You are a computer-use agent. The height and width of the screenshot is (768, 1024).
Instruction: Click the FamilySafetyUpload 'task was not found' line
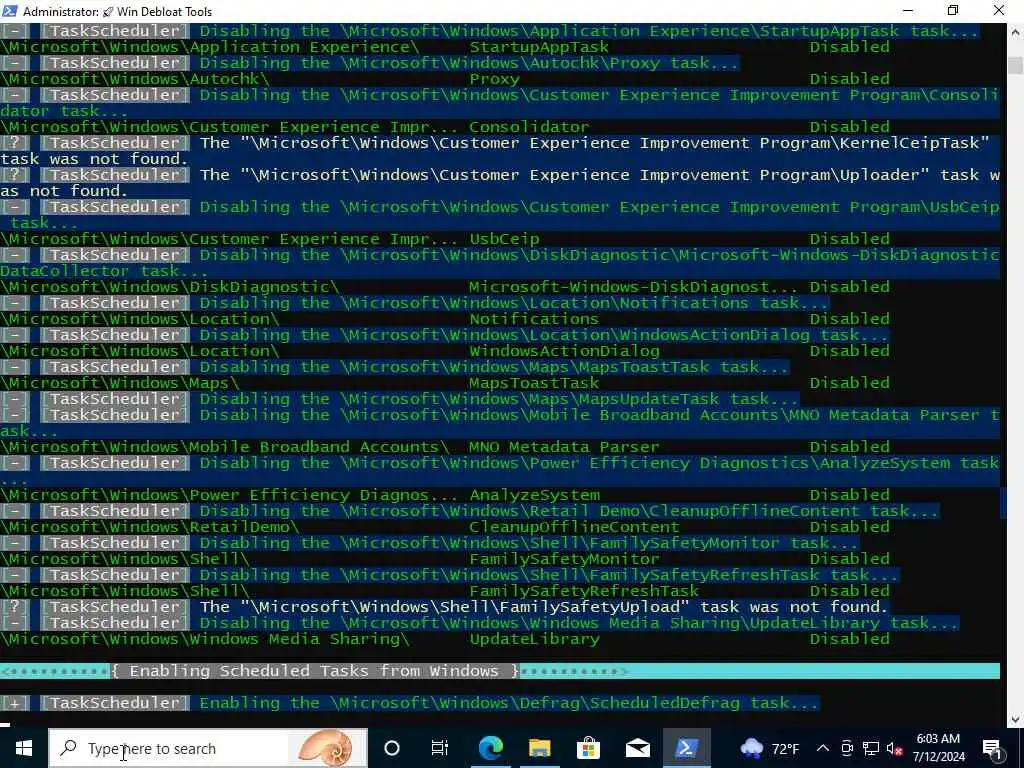click(x=543, y=607)
